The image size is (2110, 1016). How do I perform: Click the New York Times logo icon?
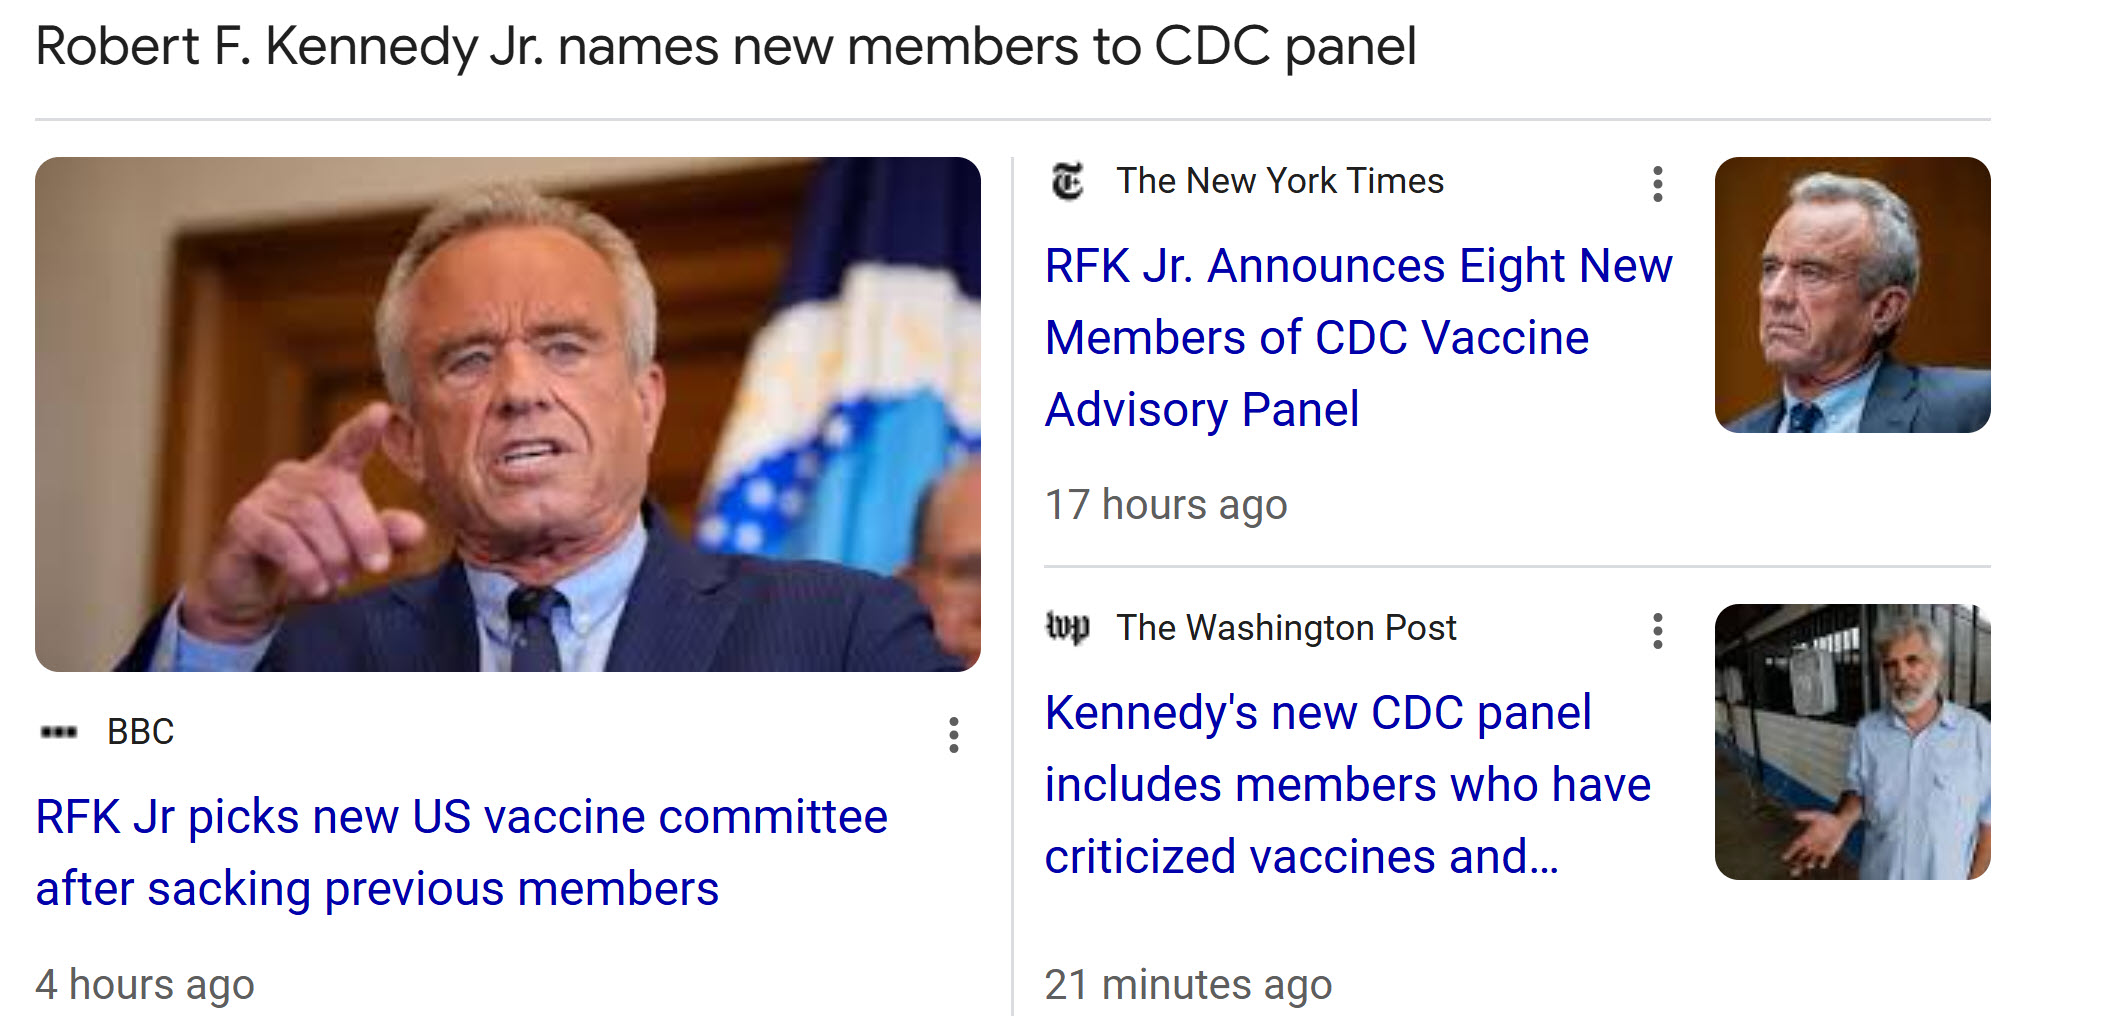1067,182
